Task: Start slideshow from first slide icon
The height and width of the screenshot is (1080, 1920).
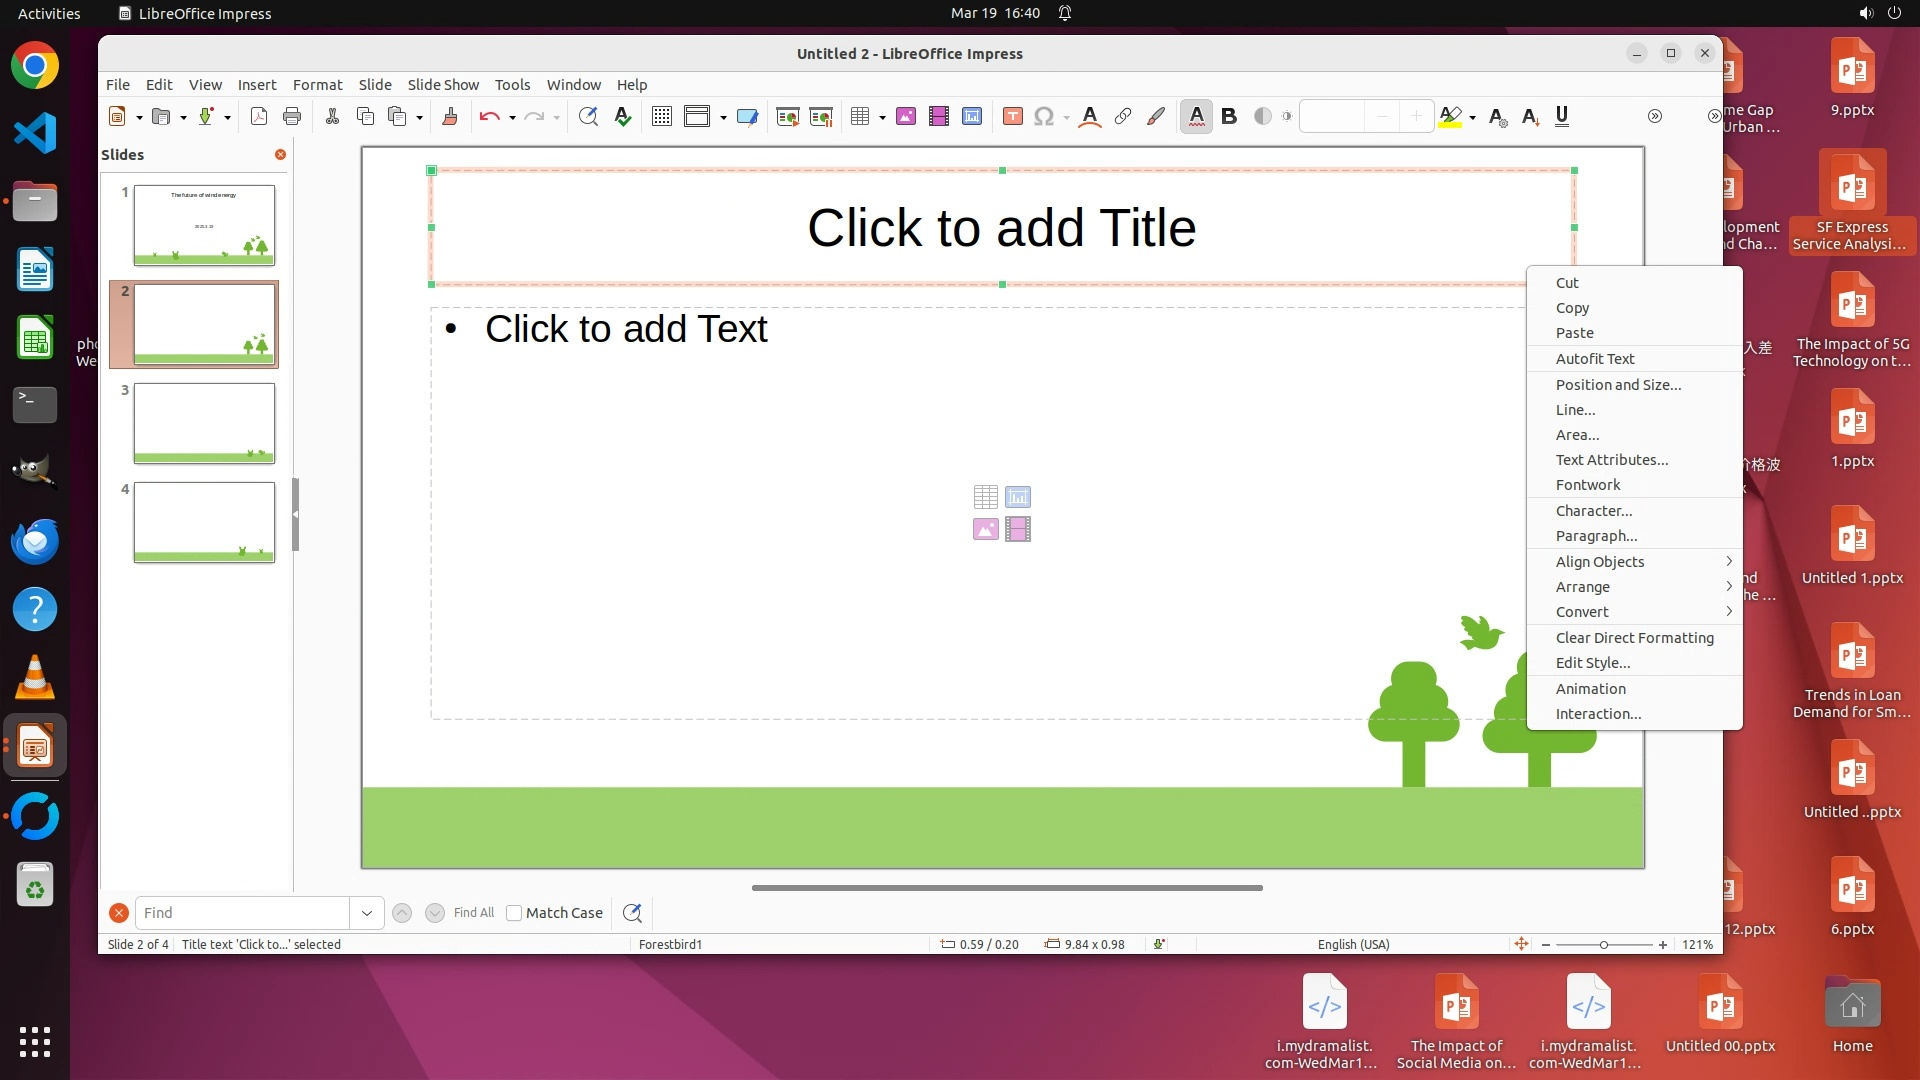Action: pos(787,117)
